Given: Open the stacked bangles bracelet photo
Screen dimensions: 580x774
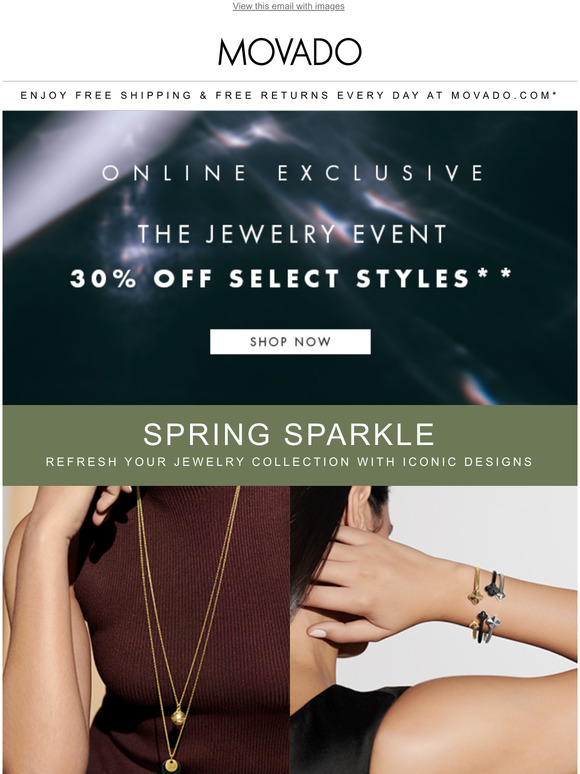Looking at the screenshot, I should coord(433,630).
